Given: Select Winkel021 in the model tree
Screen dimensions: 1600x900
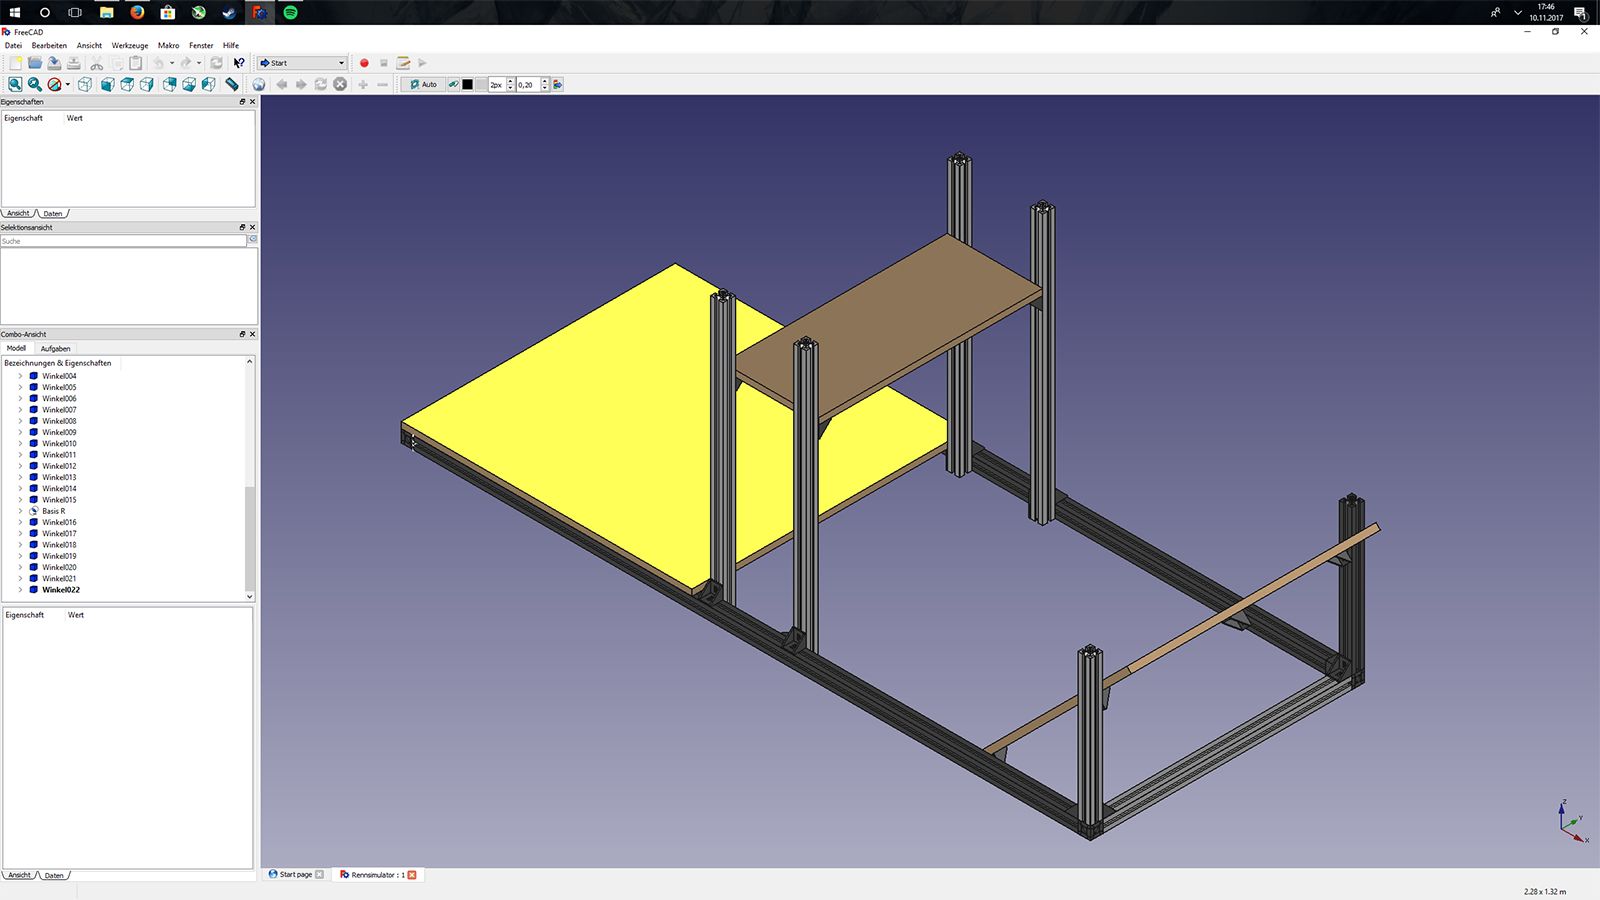Looking at the screenshot, I should (x=59, y=578).
